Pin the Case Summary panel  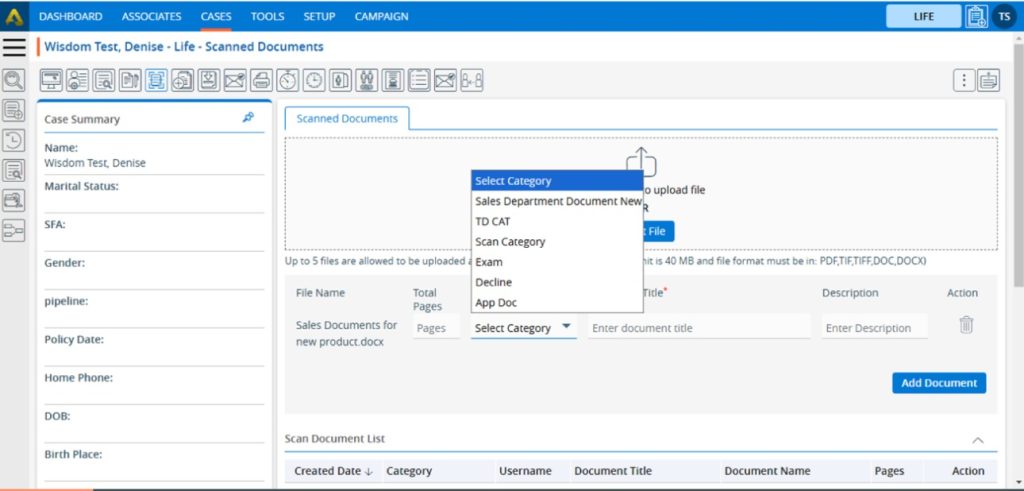pos(248,118)
